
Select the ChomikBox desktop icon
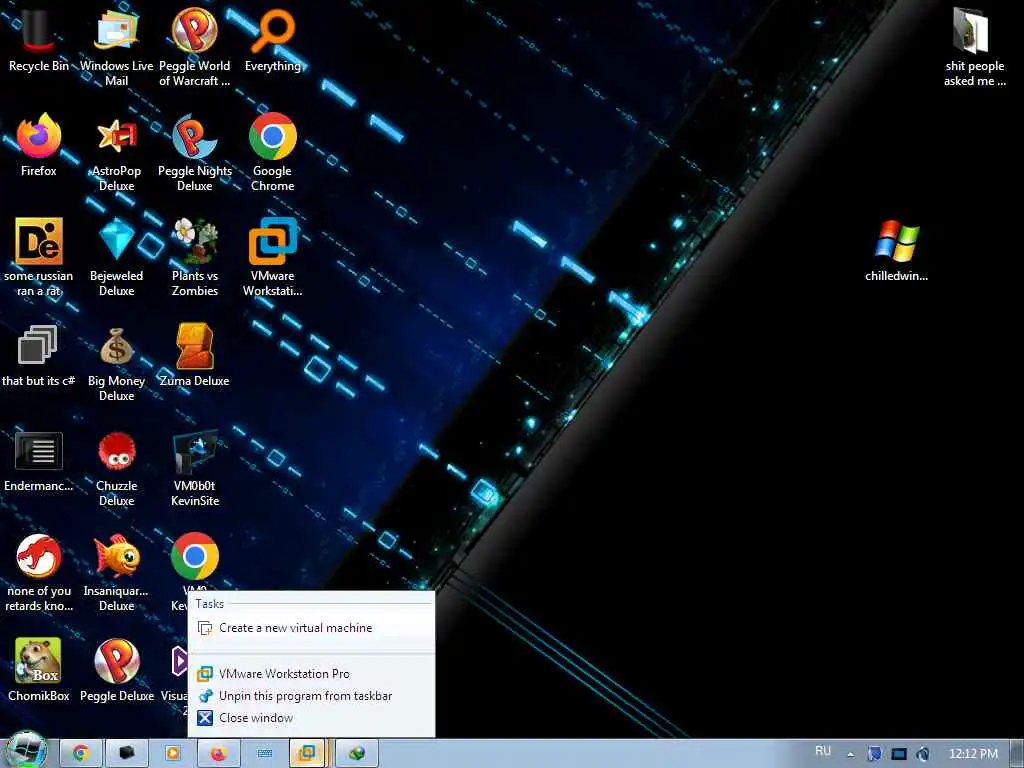[39, 670]
